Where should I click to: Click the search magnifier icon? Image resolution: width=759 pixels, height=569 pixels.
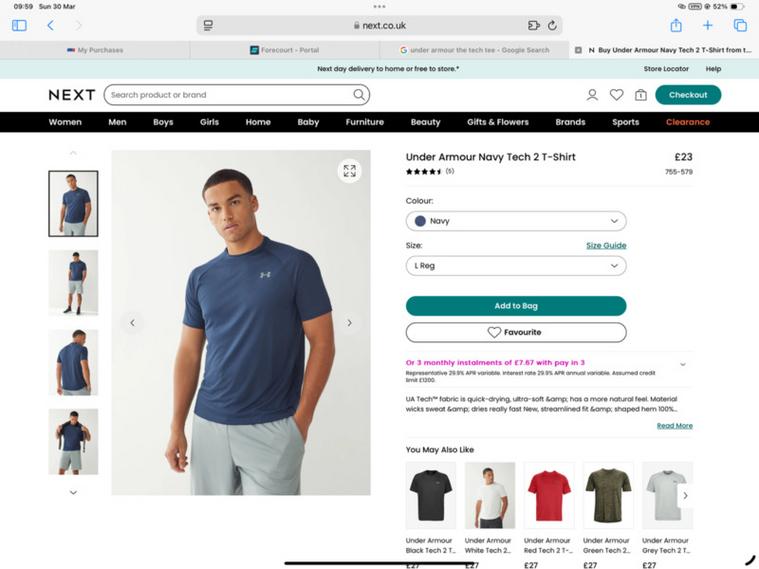coord(359,95)
